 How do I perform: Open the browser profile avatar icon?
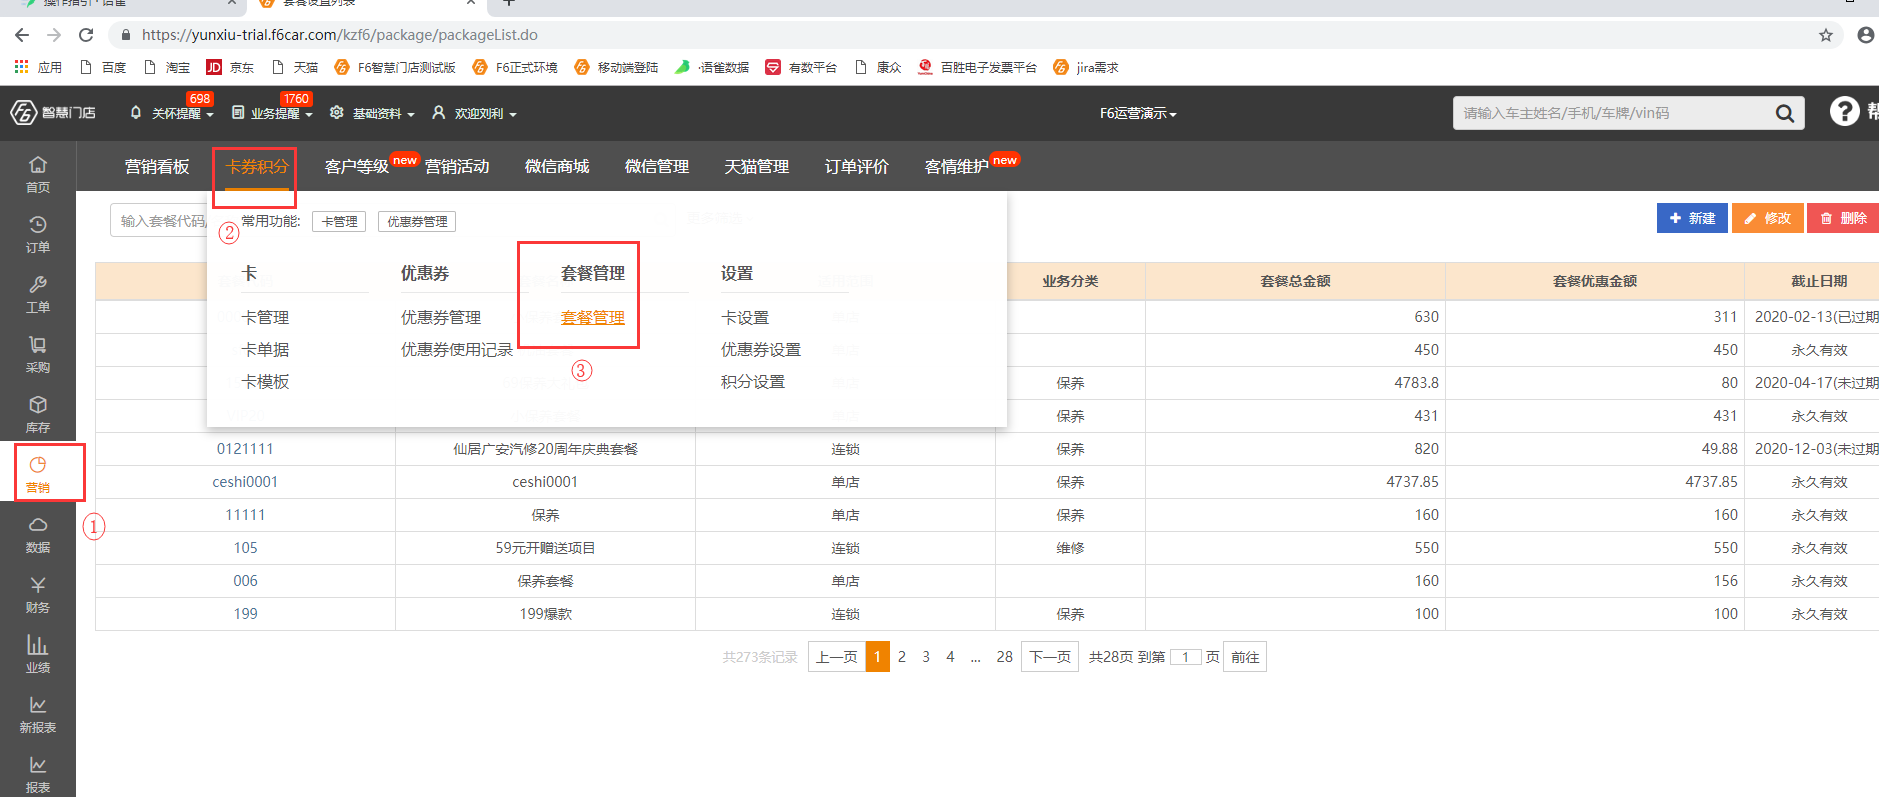[1866, 35]
